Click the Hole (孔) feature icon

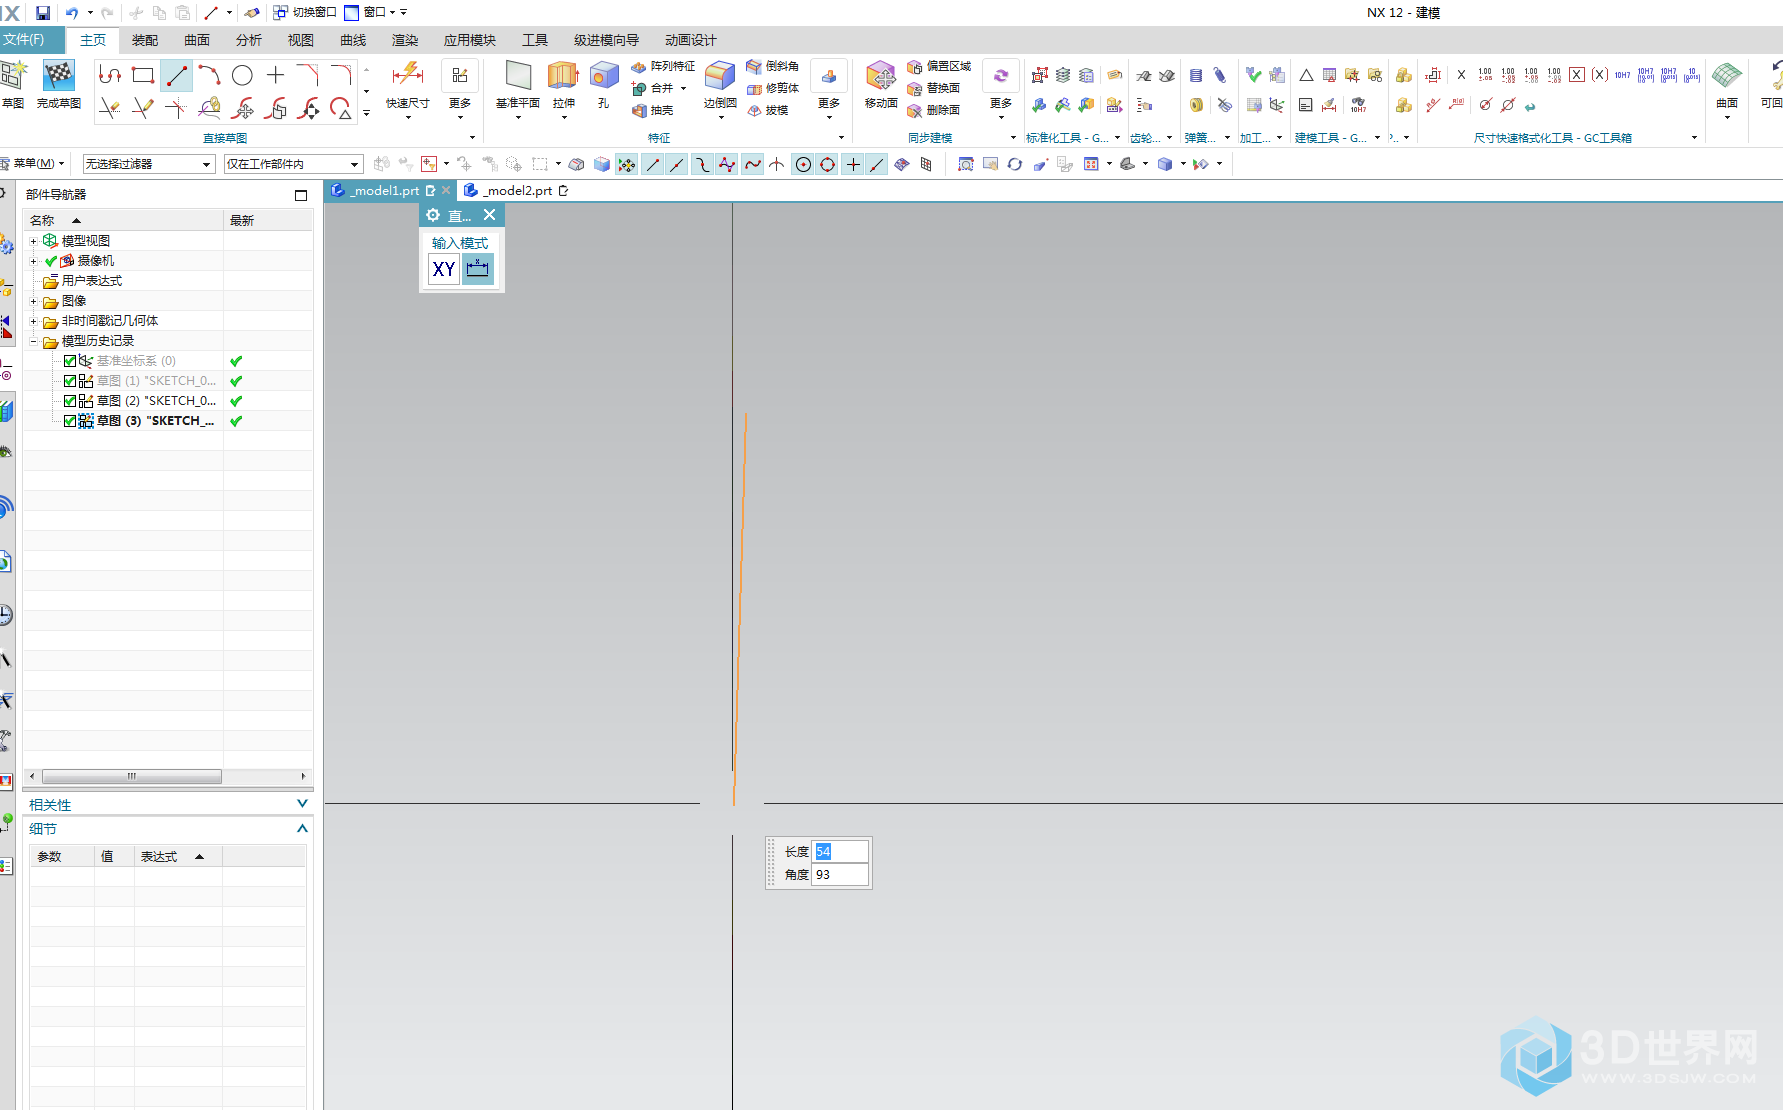(604, 75)
